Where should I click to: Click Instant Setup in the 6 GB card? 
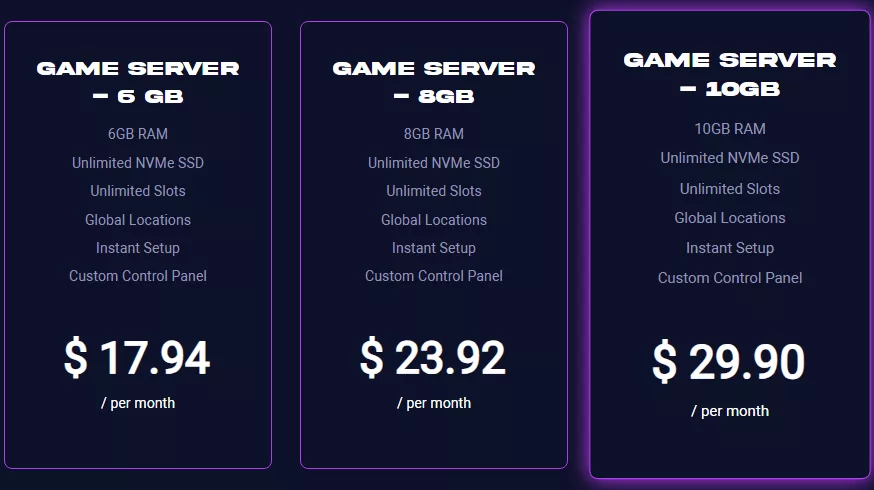click(x=138, y=248)
